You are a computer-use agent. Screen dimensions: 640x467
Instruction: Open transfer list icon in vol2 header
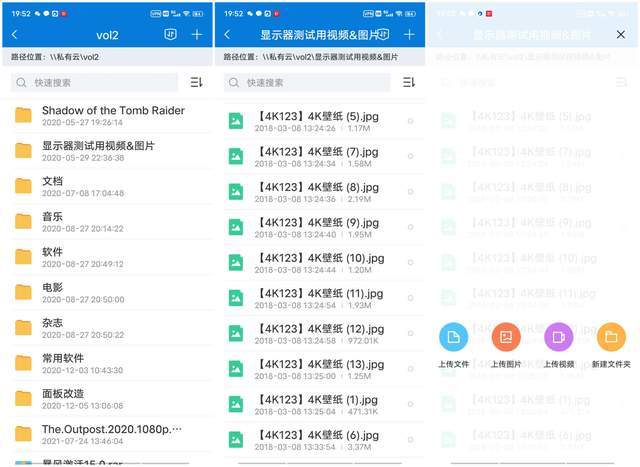point(169,34)
